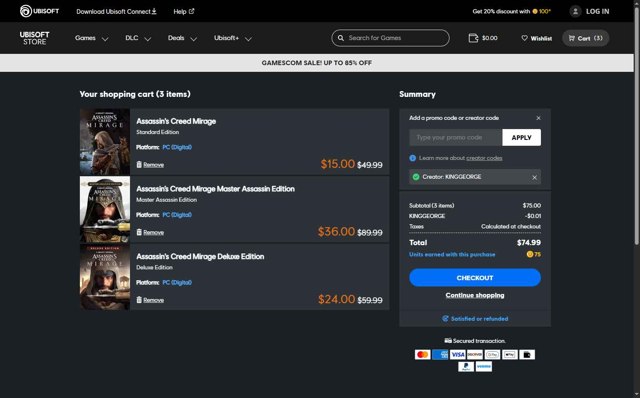Image resolution: width=640 pixels, height=398 pixels.
Task: Click Download Ubisoft Connect link
Action: coord(116,11)
